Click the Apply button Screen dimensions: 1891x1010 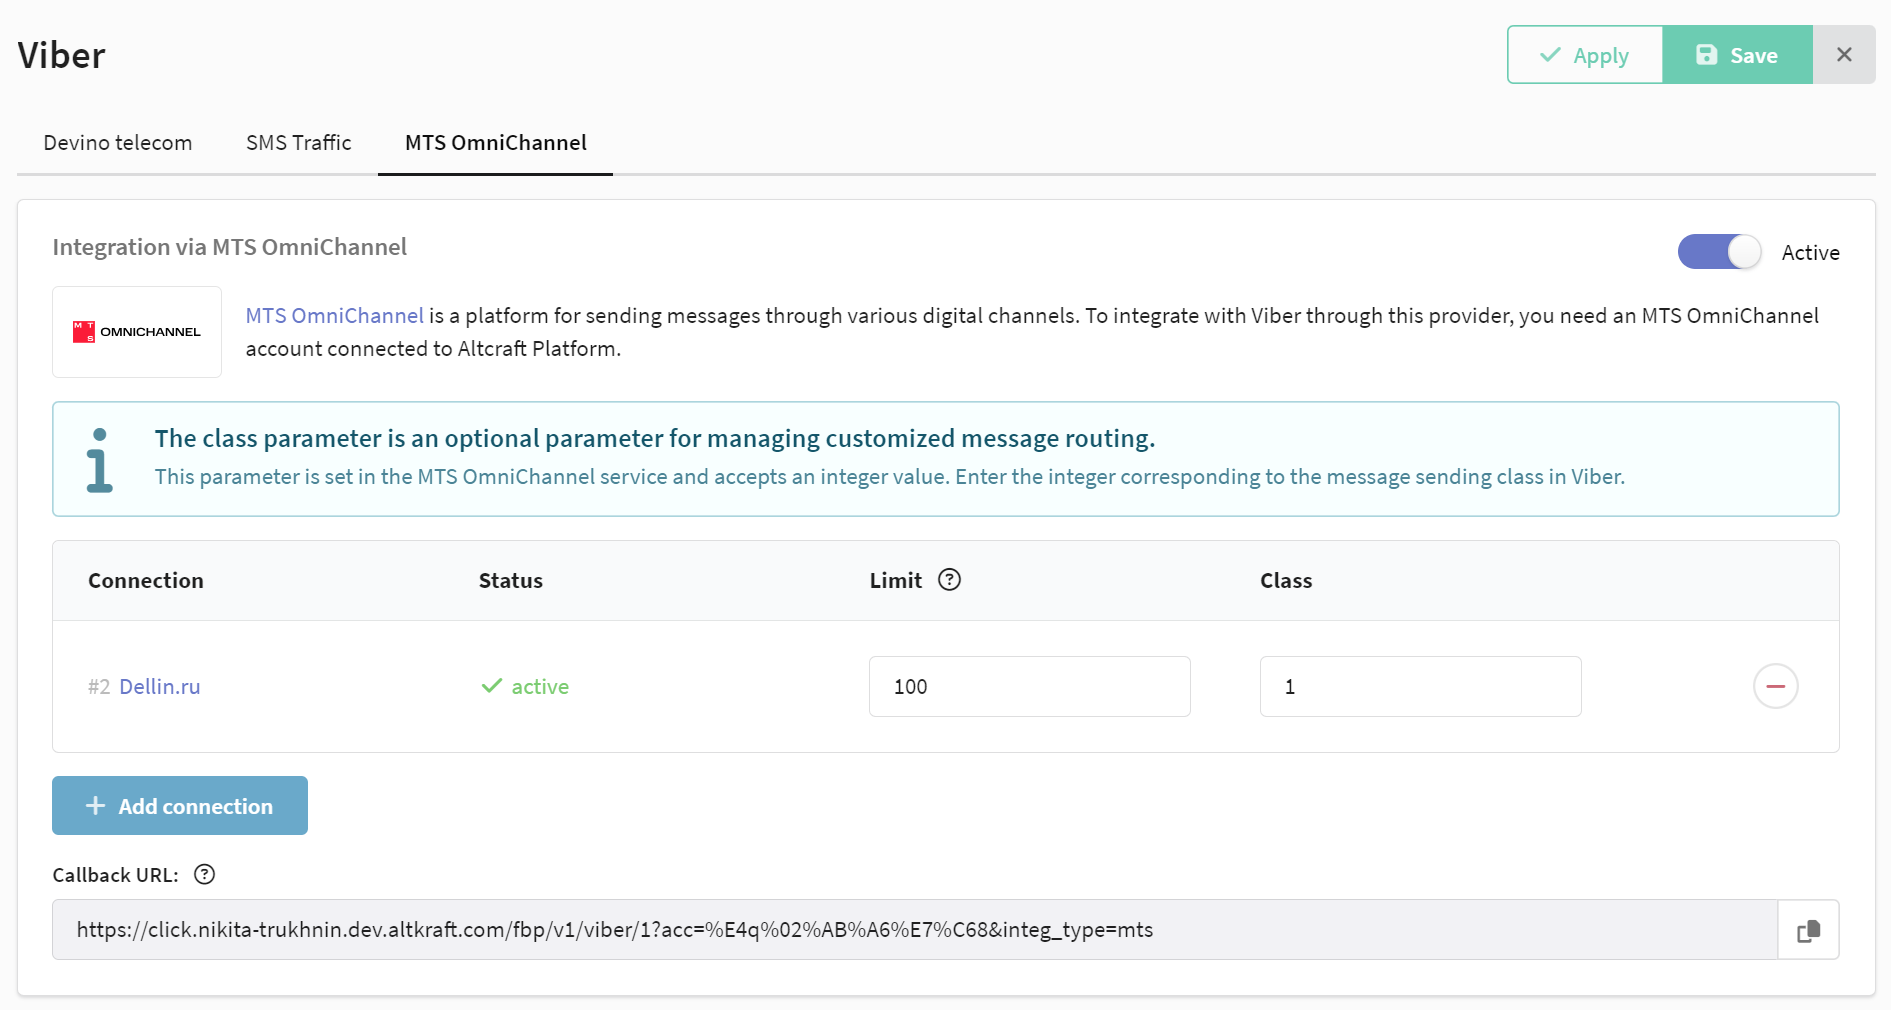coord(1585,55)
